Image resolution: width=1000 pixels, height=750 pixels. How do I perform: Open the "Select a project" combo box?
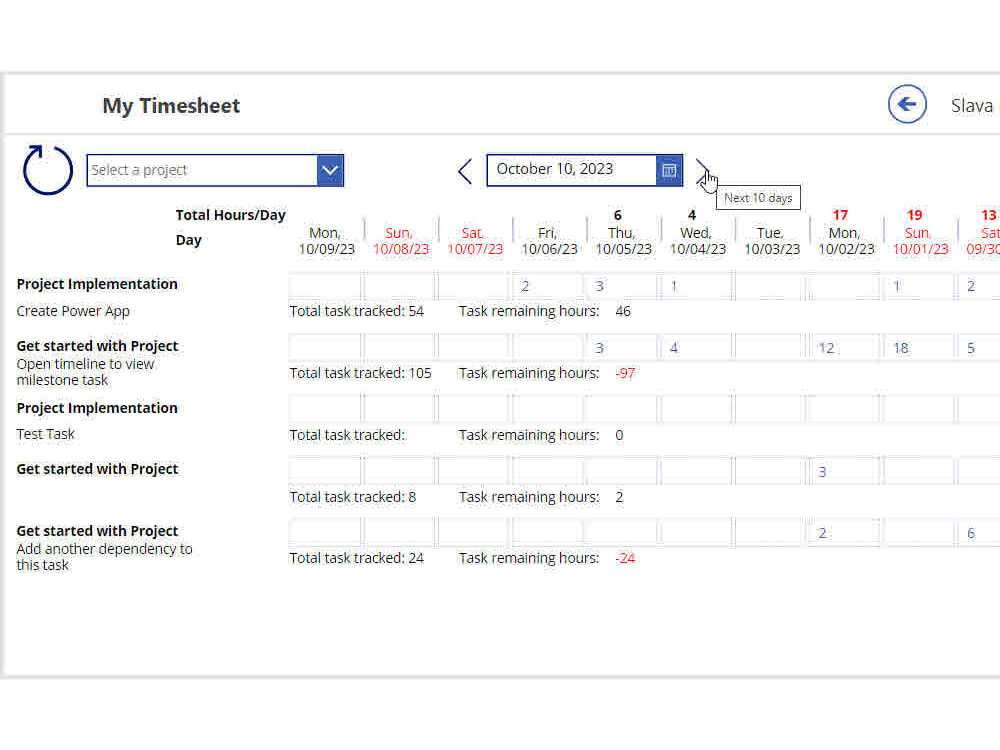[x=200, y=170]
